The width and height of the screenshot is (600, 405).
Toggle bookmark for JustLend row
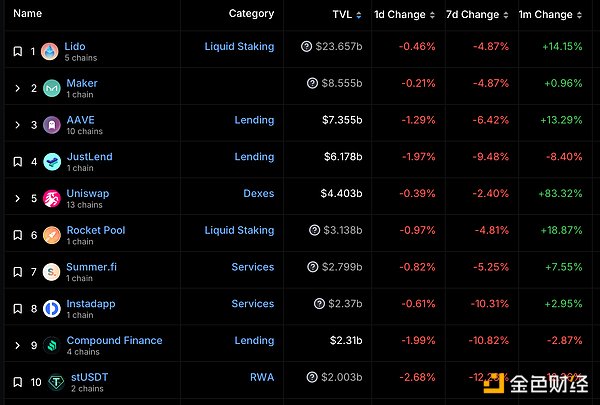coord(17,162)
